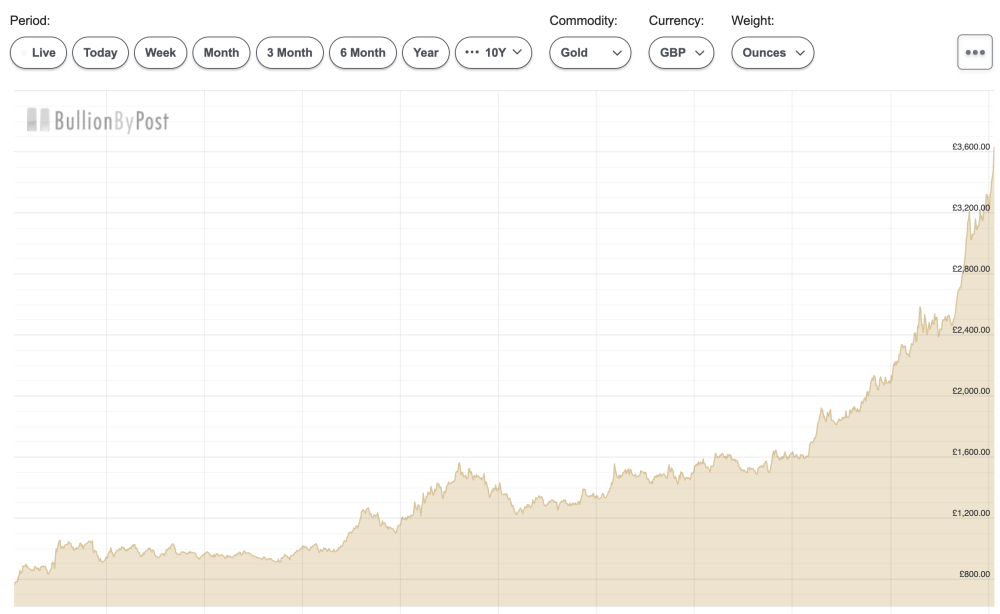This screenshot has width=1000, height=614.
Task: Click the Weight label text
Action: 753,20
